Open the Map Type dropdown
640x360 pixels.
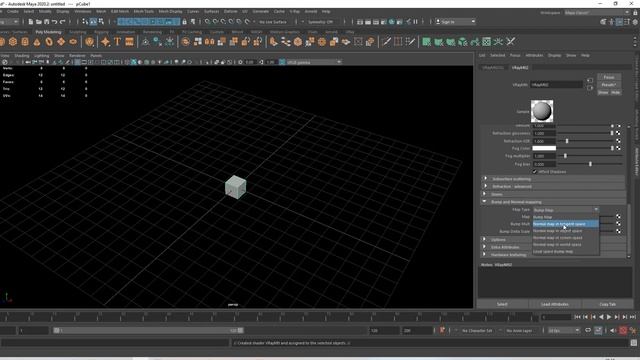tap(566, 210)
